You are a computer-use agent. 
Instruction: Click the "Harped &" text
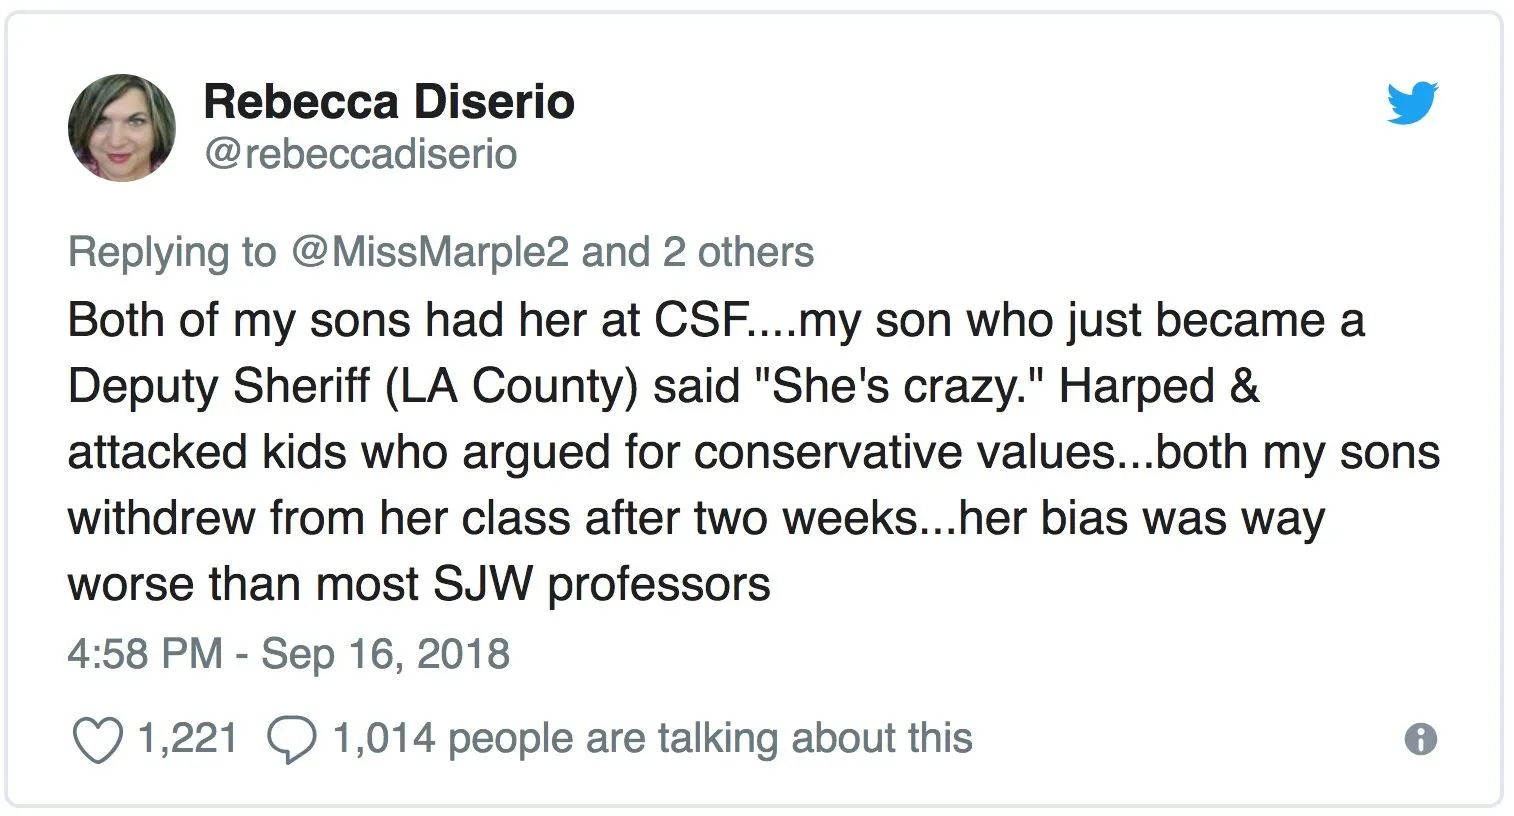pos(1159,387)
